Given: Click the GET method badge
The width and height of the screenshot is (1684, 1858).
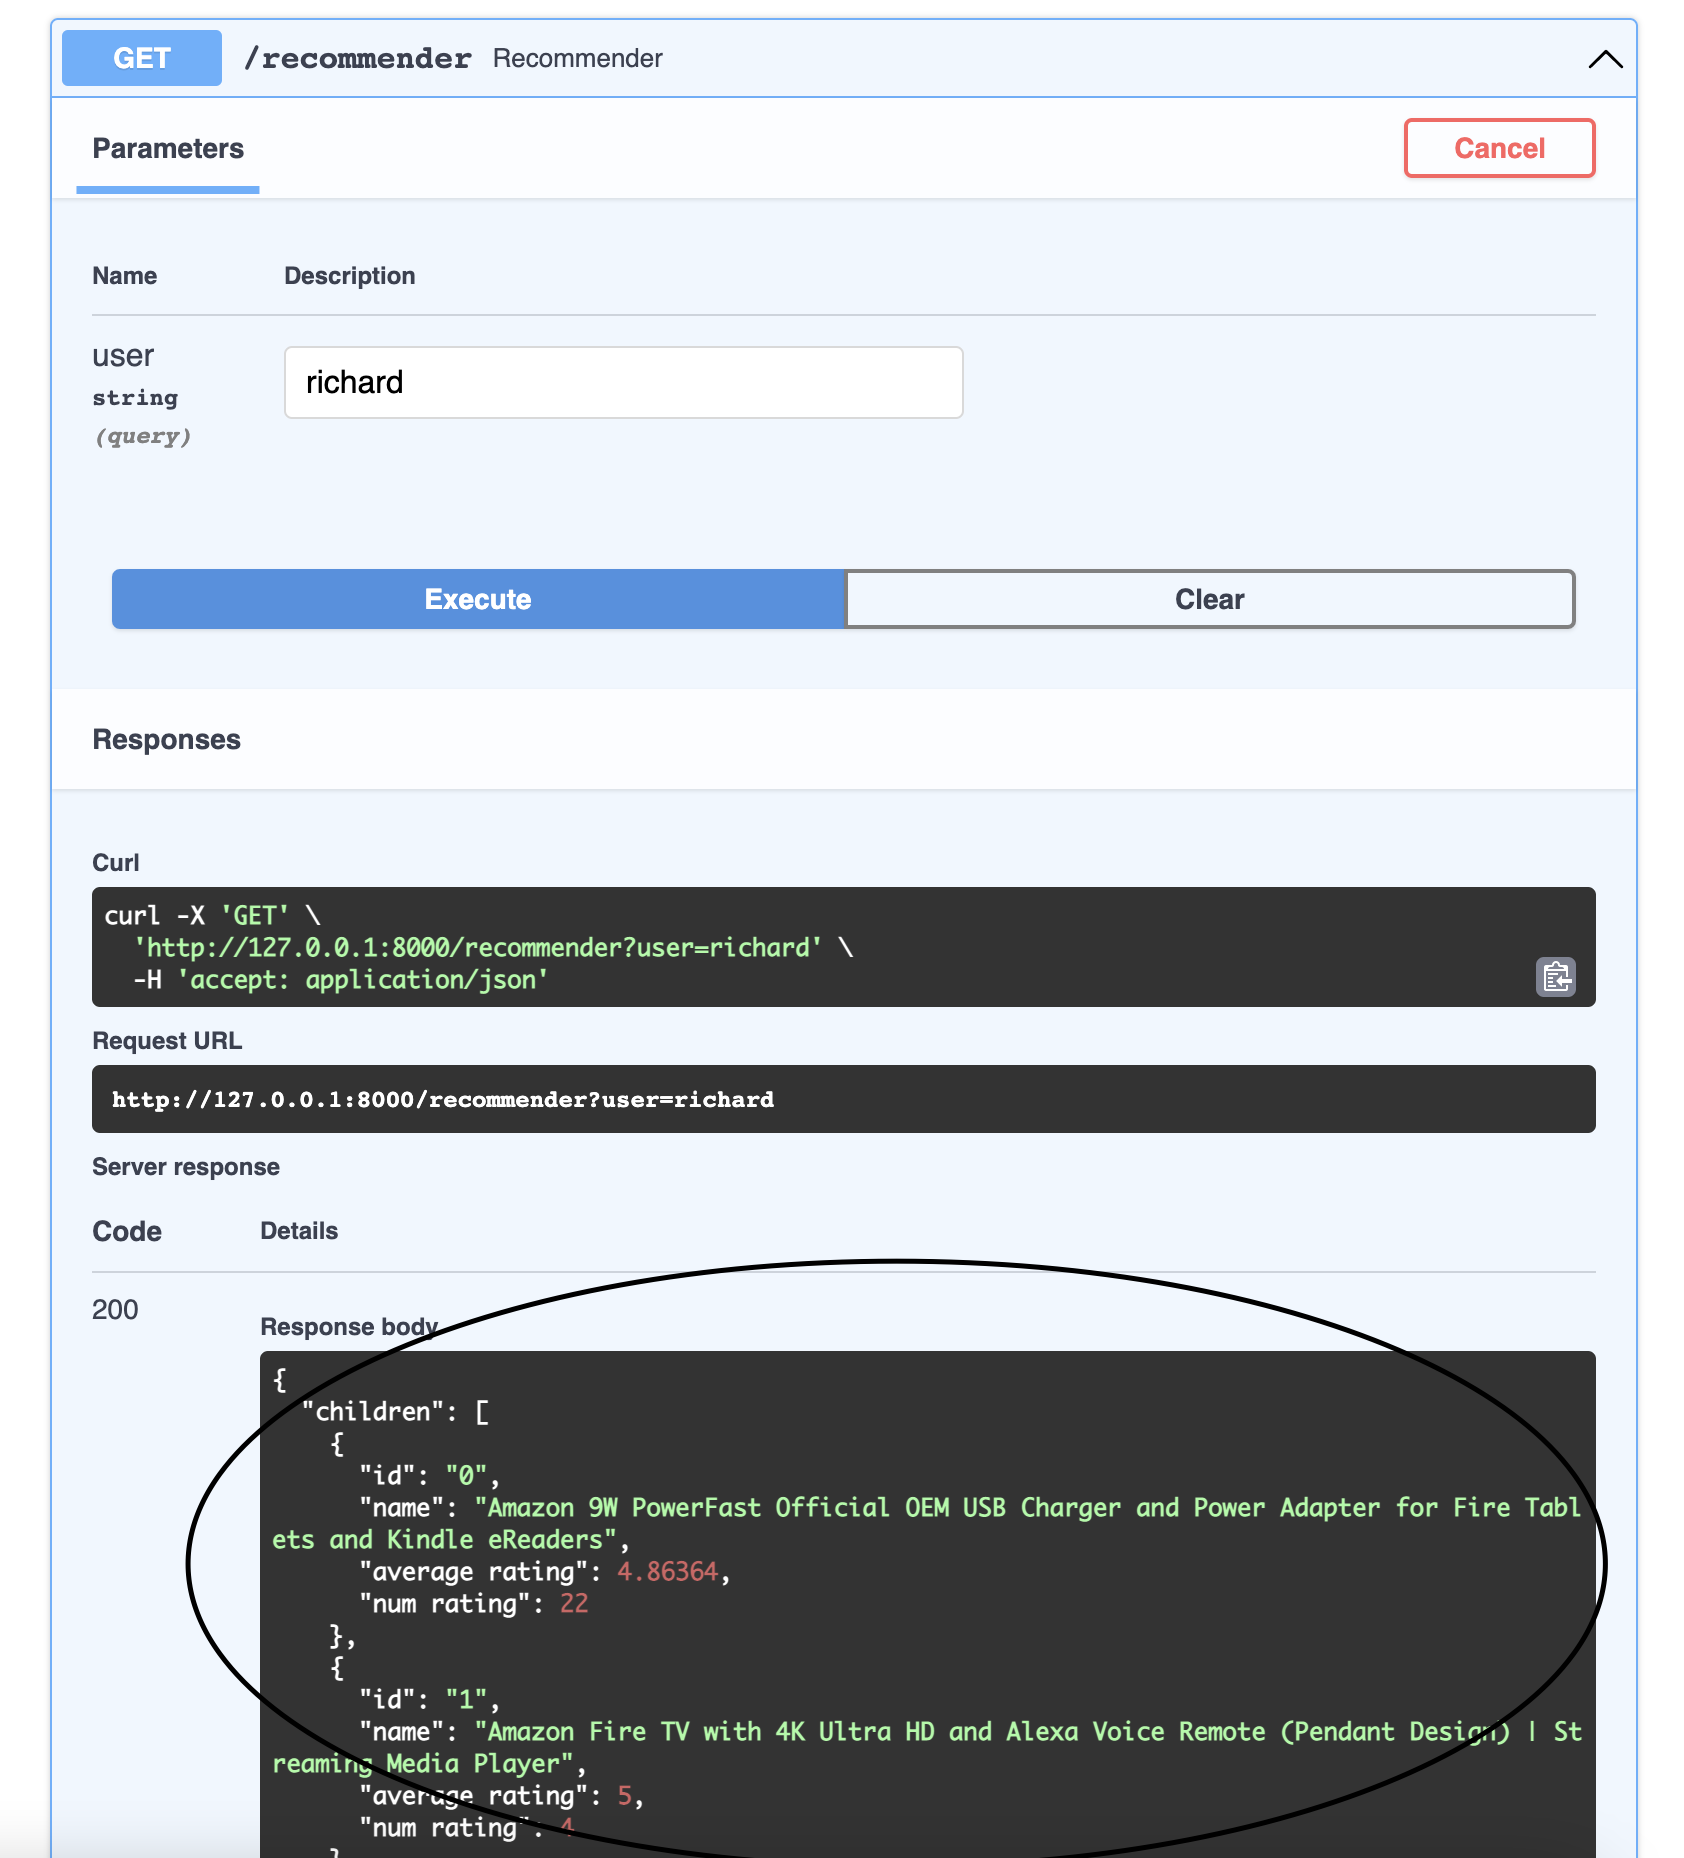Looking at the screenshot, I should [x=142, y=58].
